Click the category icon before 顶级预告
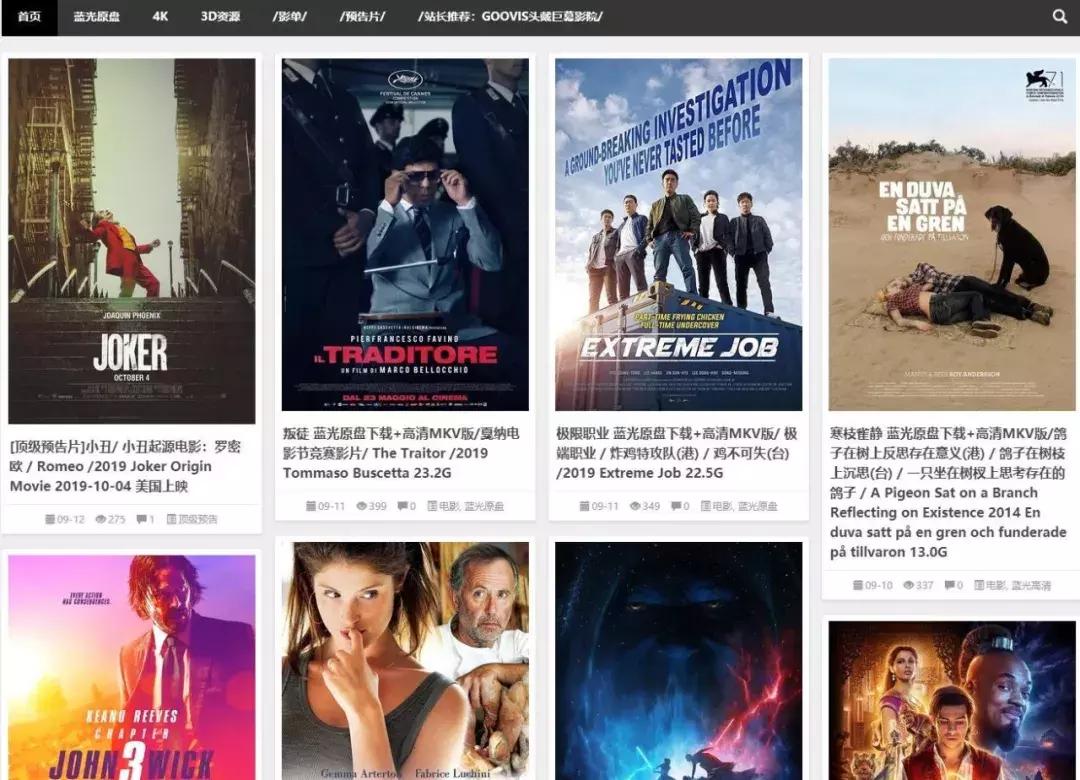Screen dimensions: 1080x780 click(x=172, y=519)
